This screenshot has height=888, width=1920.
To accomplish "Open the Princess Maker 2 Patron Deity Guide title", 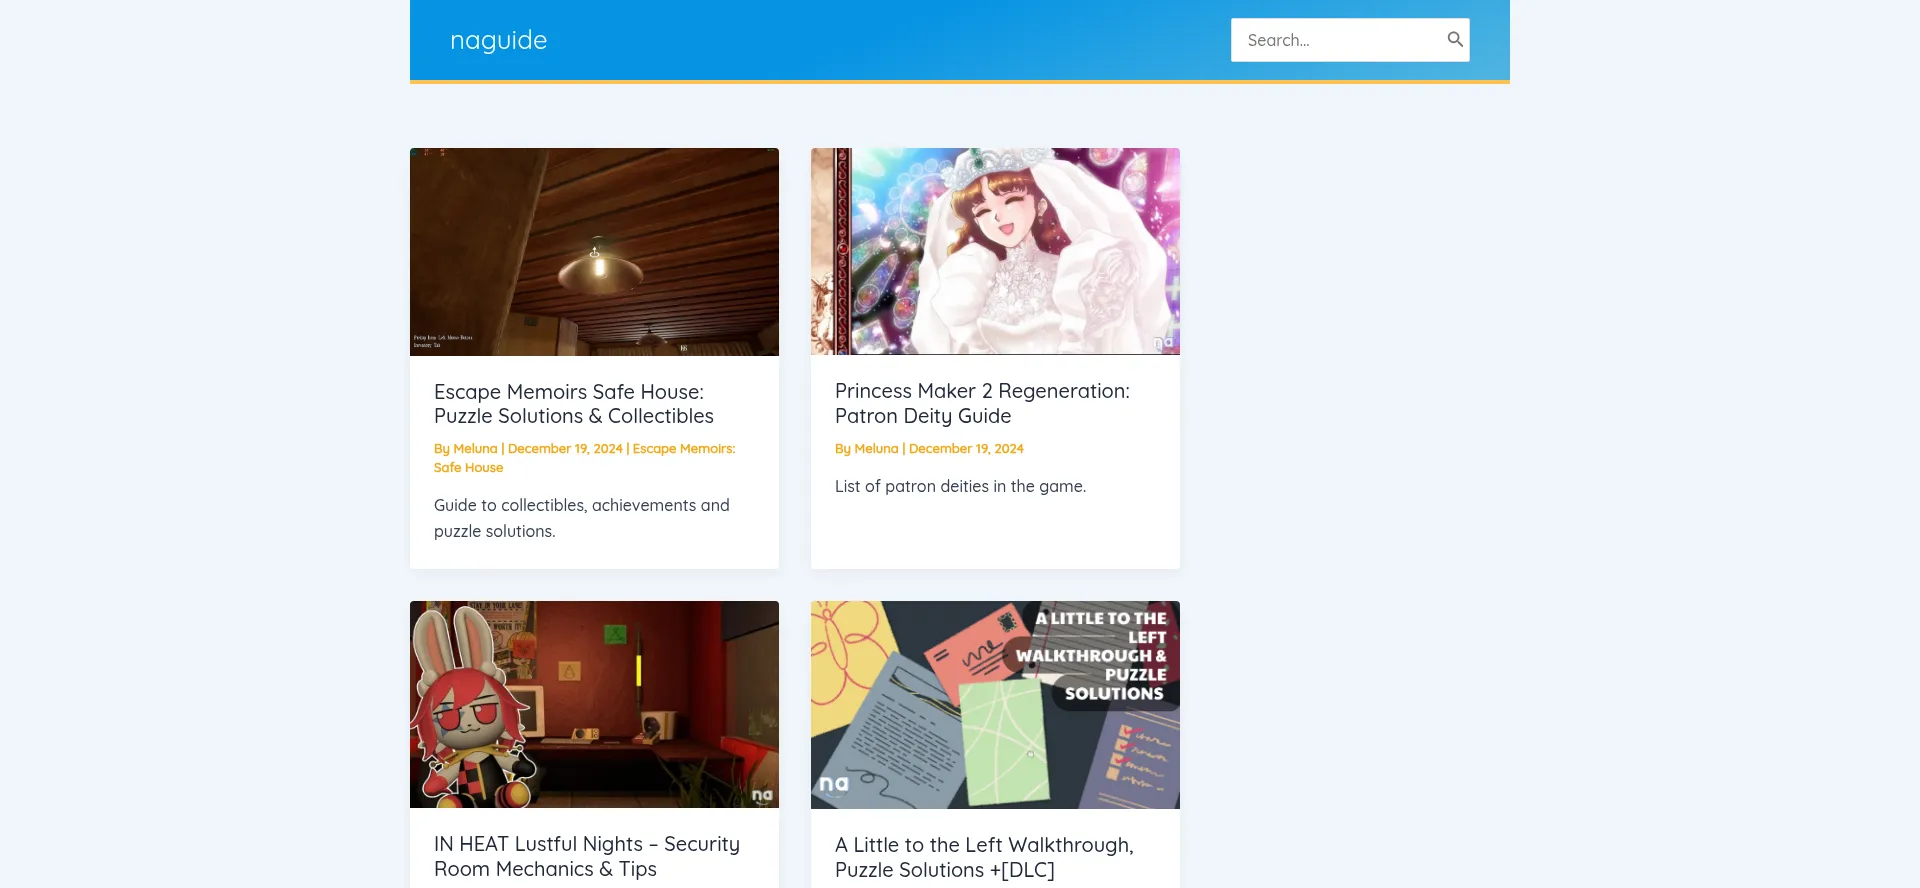I will coord(981,403).
